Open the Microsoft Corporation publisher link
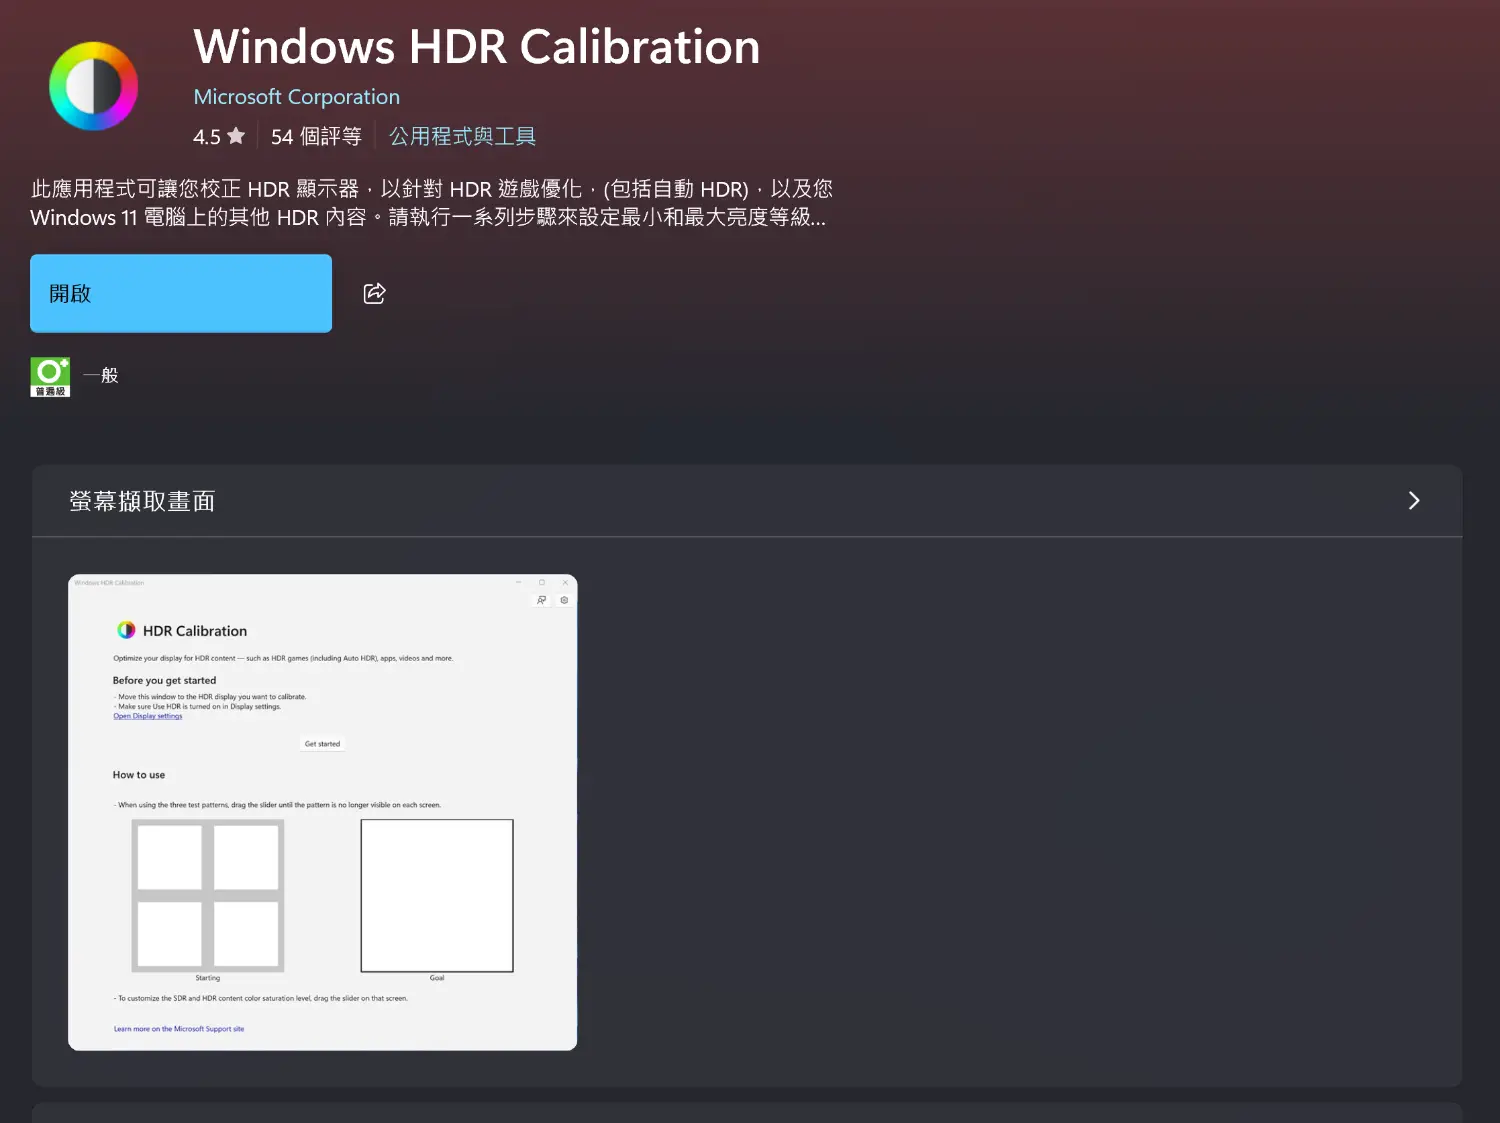 tap(296, 97)
